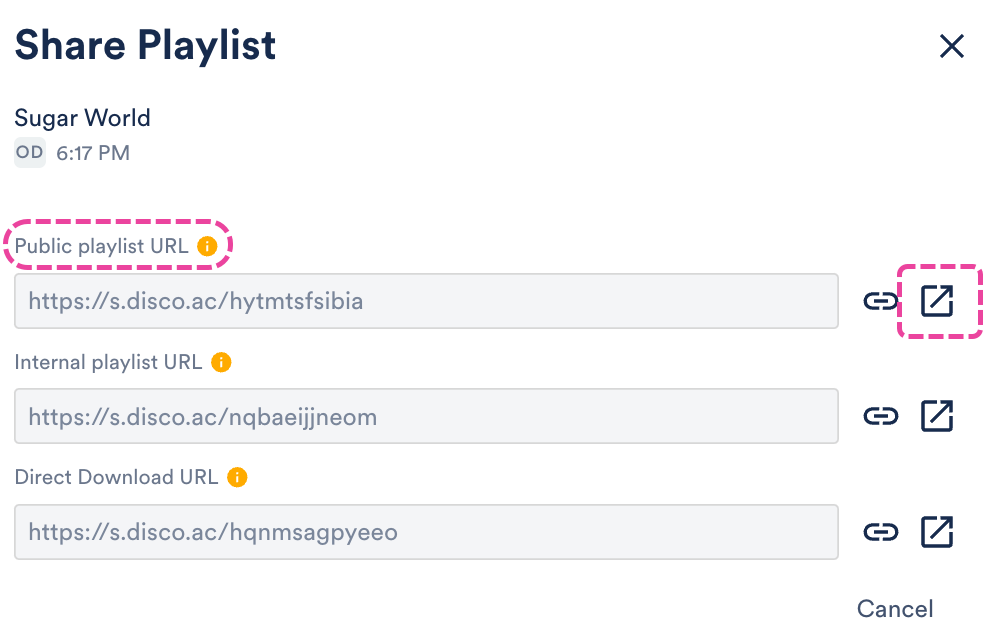Click the Public playlist URL label

click(x=101, y=246)
